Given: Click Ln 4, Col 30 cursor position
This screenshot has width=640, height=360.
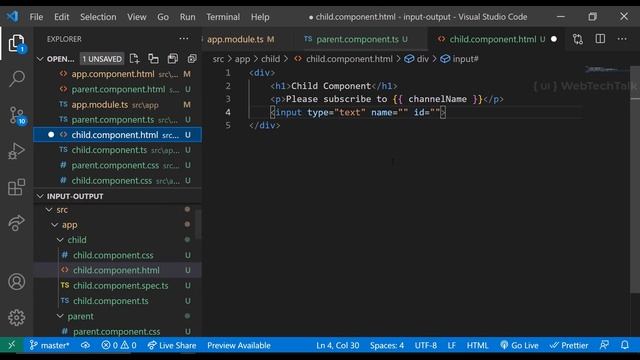Looking at the screenshot, I should pos(338,345).
